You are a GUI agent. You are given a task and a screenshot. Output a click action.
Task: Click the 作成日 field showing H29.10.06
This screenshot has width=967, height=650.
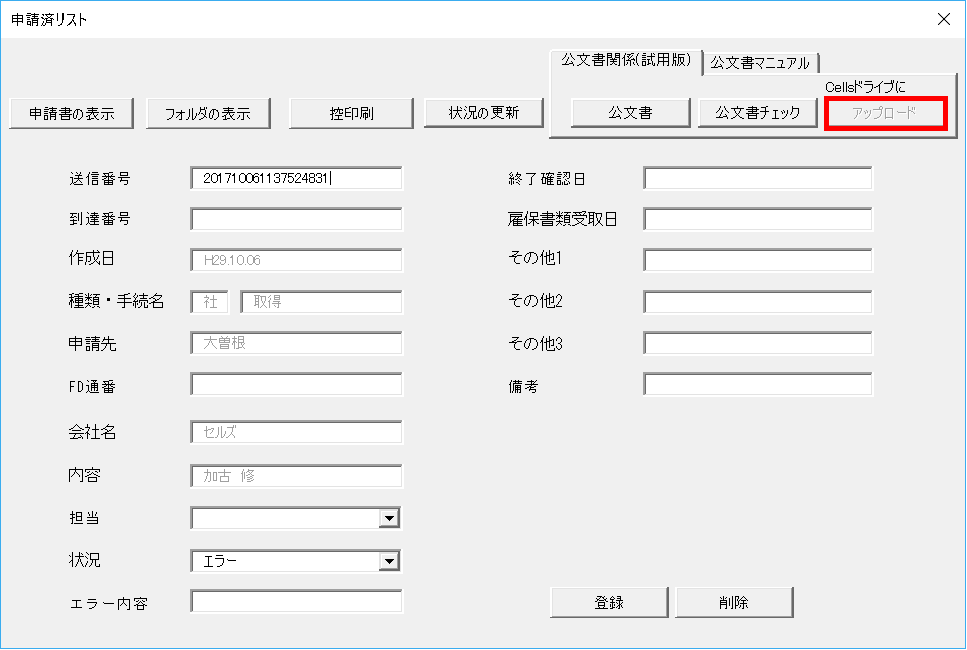[296, 260]
